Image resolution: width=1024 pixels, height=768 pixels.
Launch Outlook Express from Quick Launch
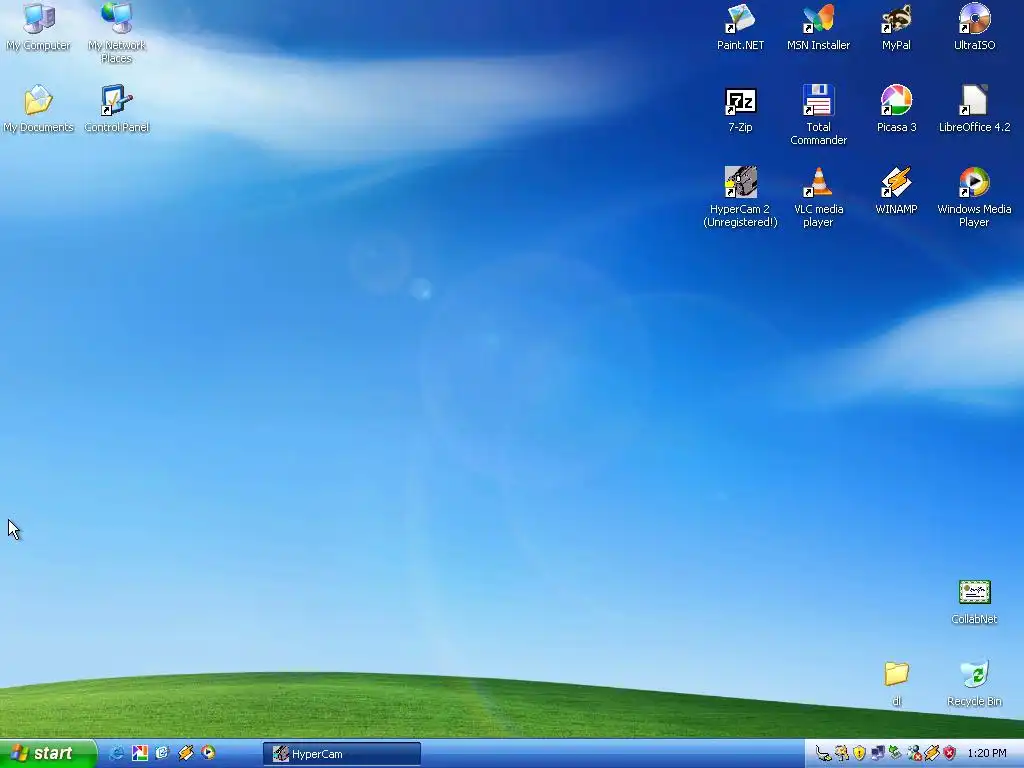tap(162, 753)
